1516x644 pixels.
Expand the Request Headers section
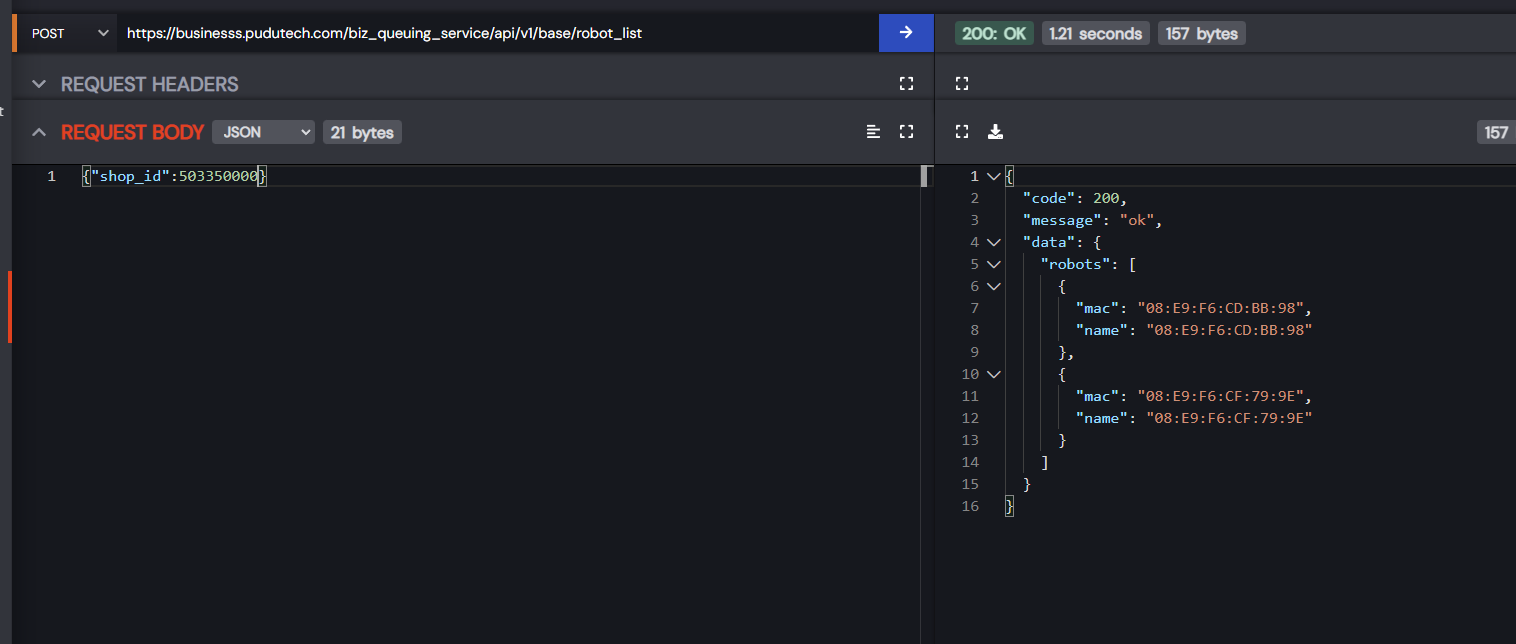pos(39,84)
